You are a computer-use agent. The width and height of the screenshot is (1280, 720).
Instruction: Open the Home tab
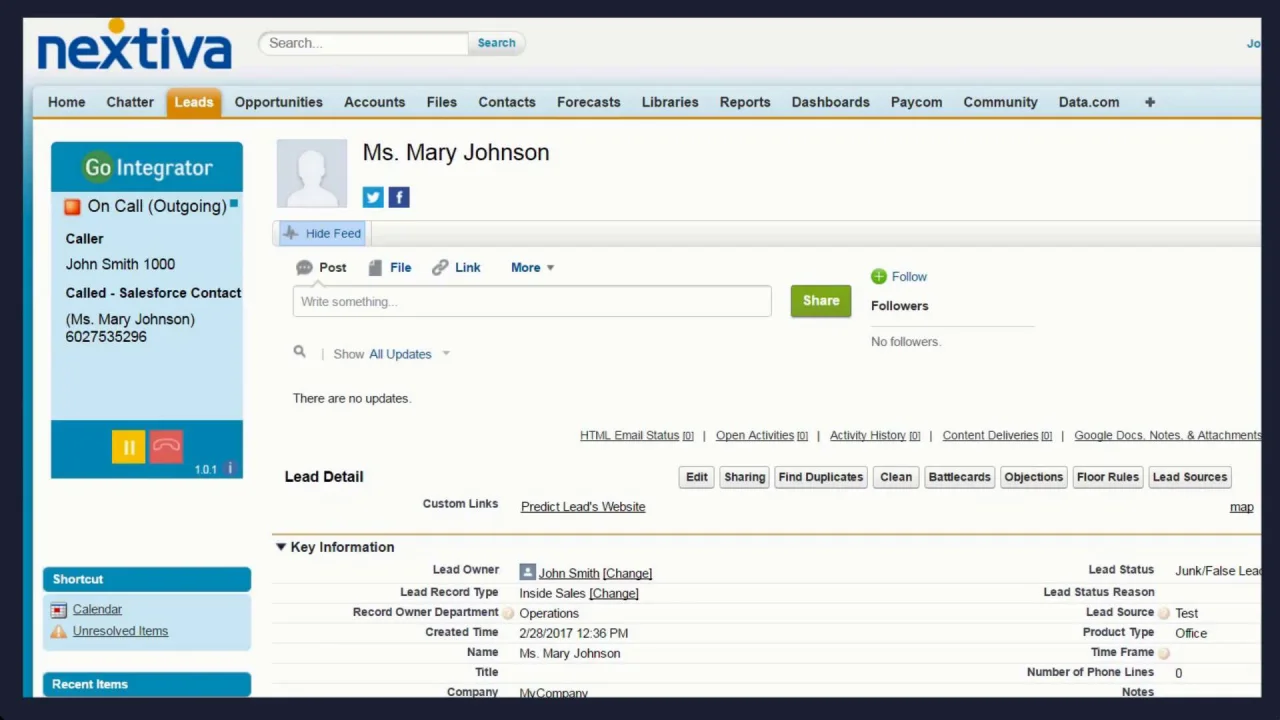click(x=67, y=102)
